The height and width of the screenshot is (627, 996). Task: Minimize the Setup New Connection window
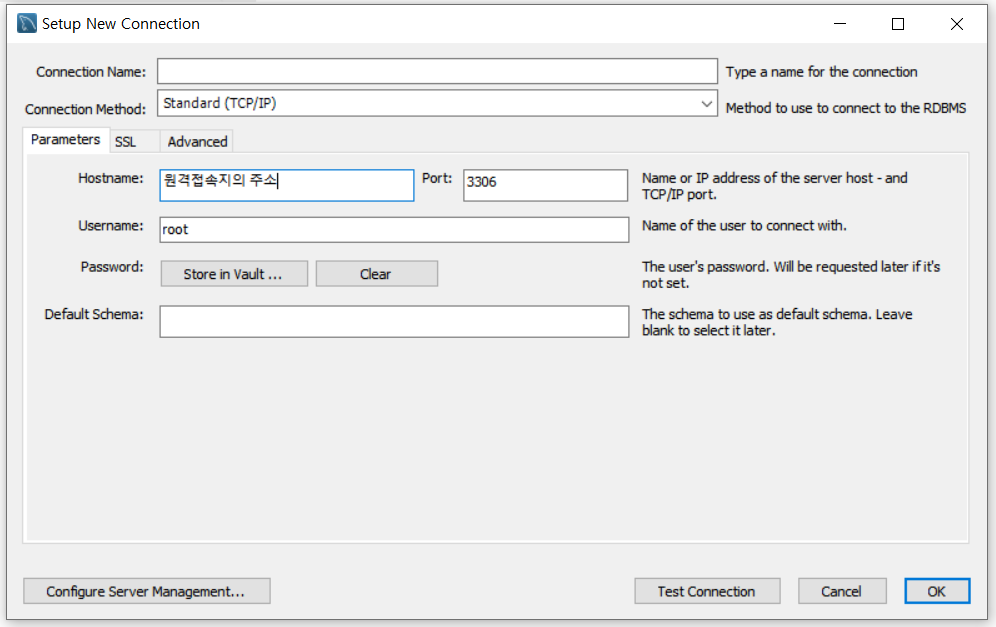pos(840,24)
